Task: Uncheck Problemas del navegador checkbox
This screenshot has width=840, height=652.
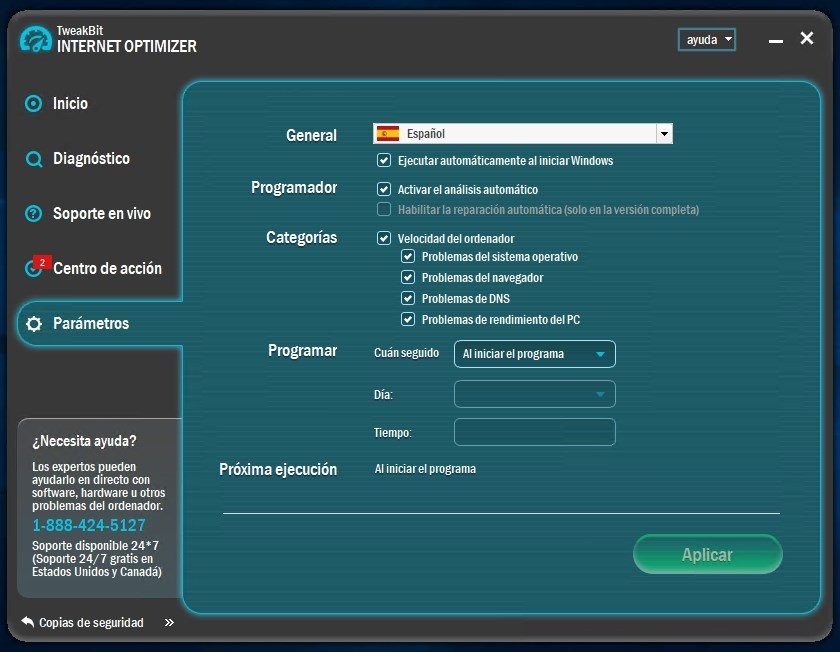Action: pyautogui.click(x=408, y=277)
